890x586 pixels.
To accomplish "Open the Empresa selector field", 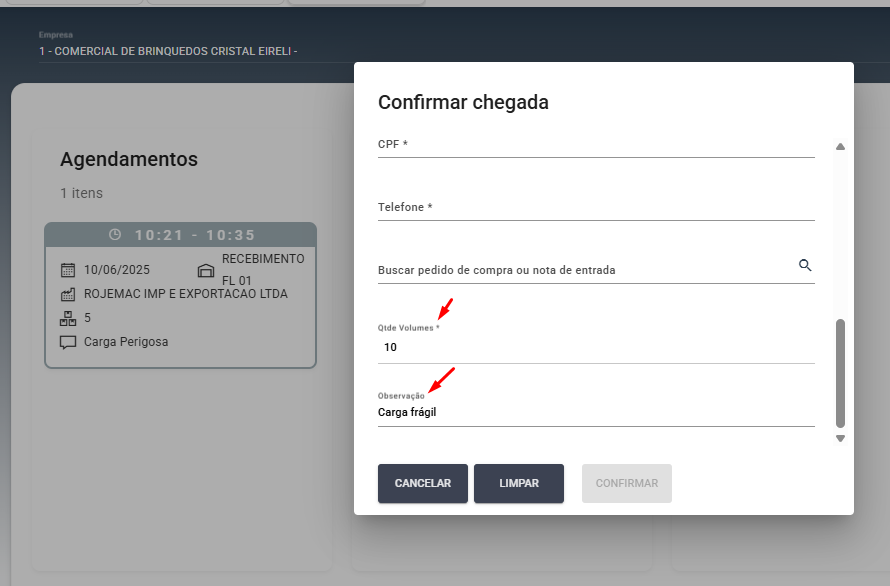I will pos(464,47).
